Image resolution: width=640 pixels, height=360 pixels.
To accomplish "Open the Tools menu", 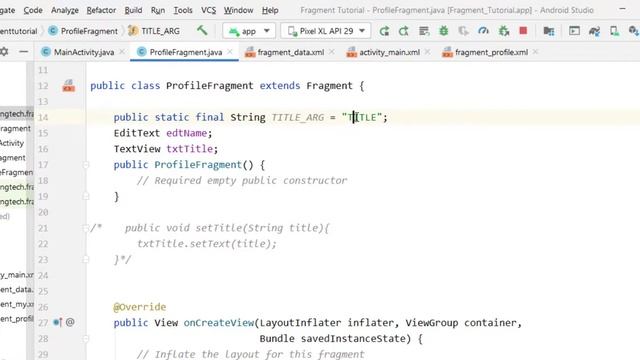I will point(183,10).
